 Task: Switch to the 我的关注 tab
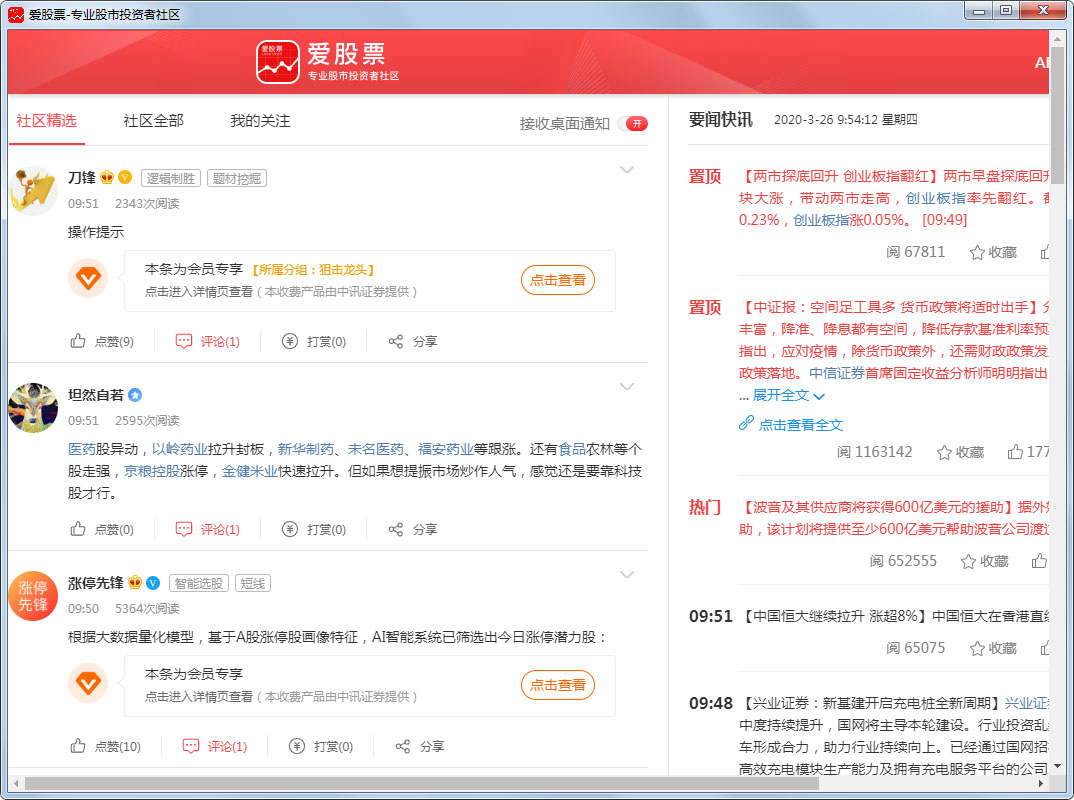(x=260, y=121)
